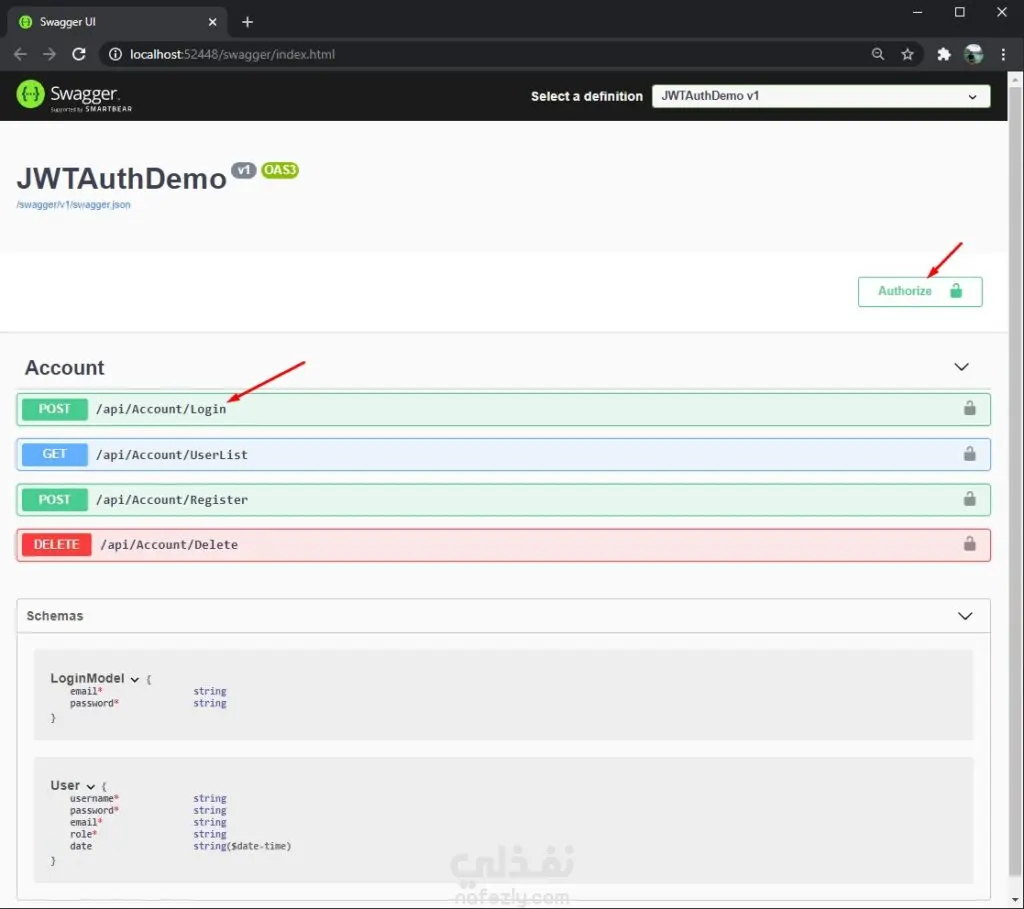The width and height of the screenshot is (1024, 909).
Task: Click the 'date' field in User schema
Action: (81, 846)
